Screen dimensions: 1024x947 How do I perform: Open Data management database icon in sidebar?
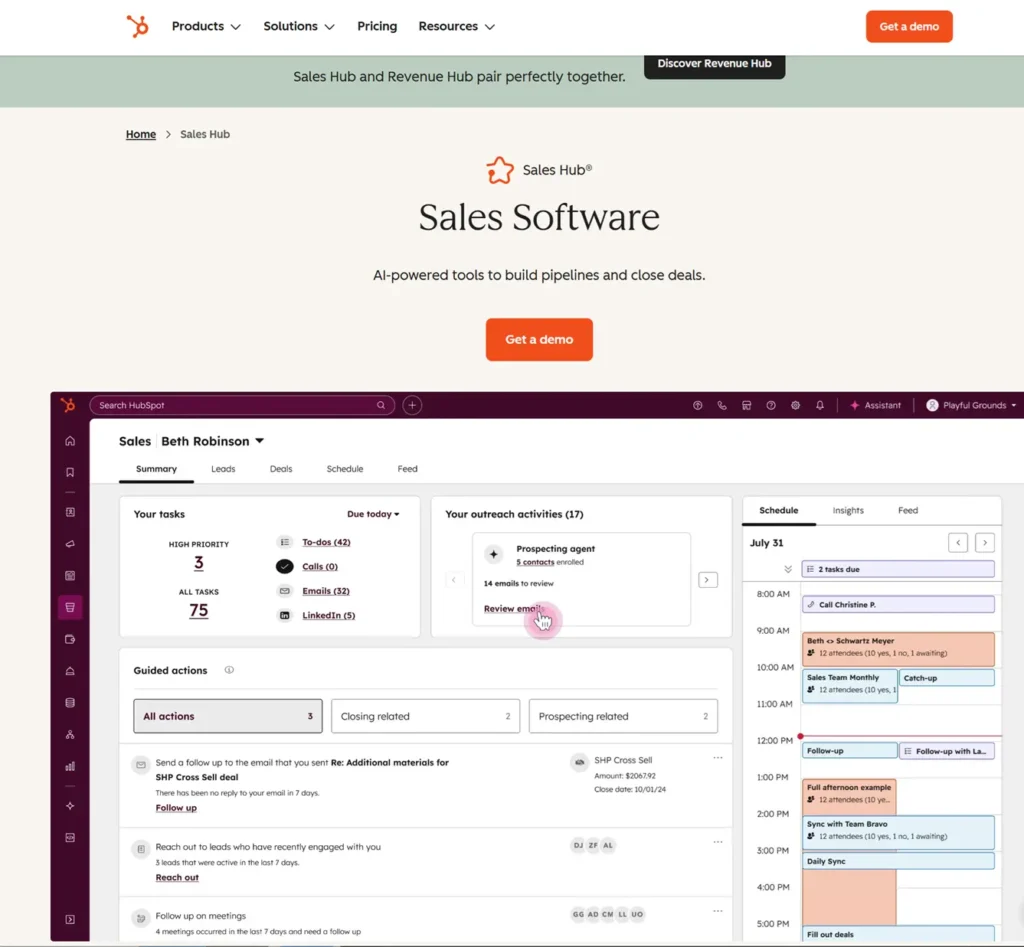coord(70,703)
